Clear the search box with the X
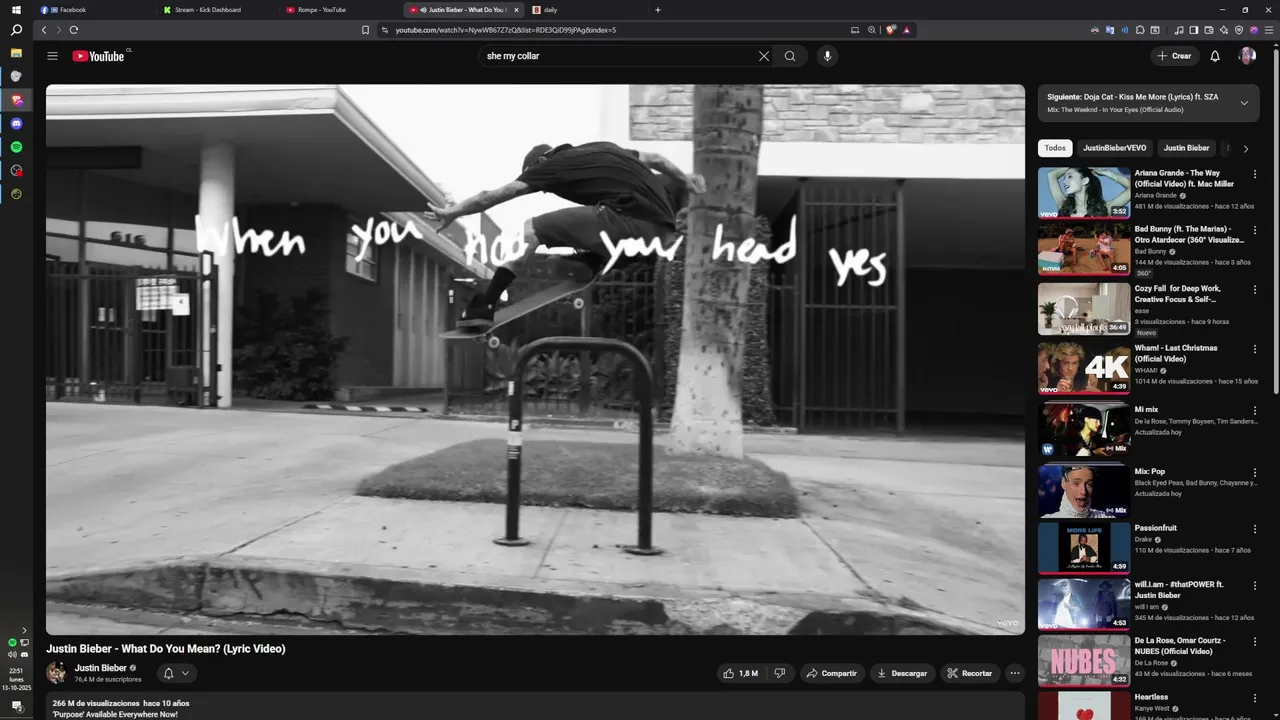The height and width of the screenshot is (720, 1280). tap(764, 56)
